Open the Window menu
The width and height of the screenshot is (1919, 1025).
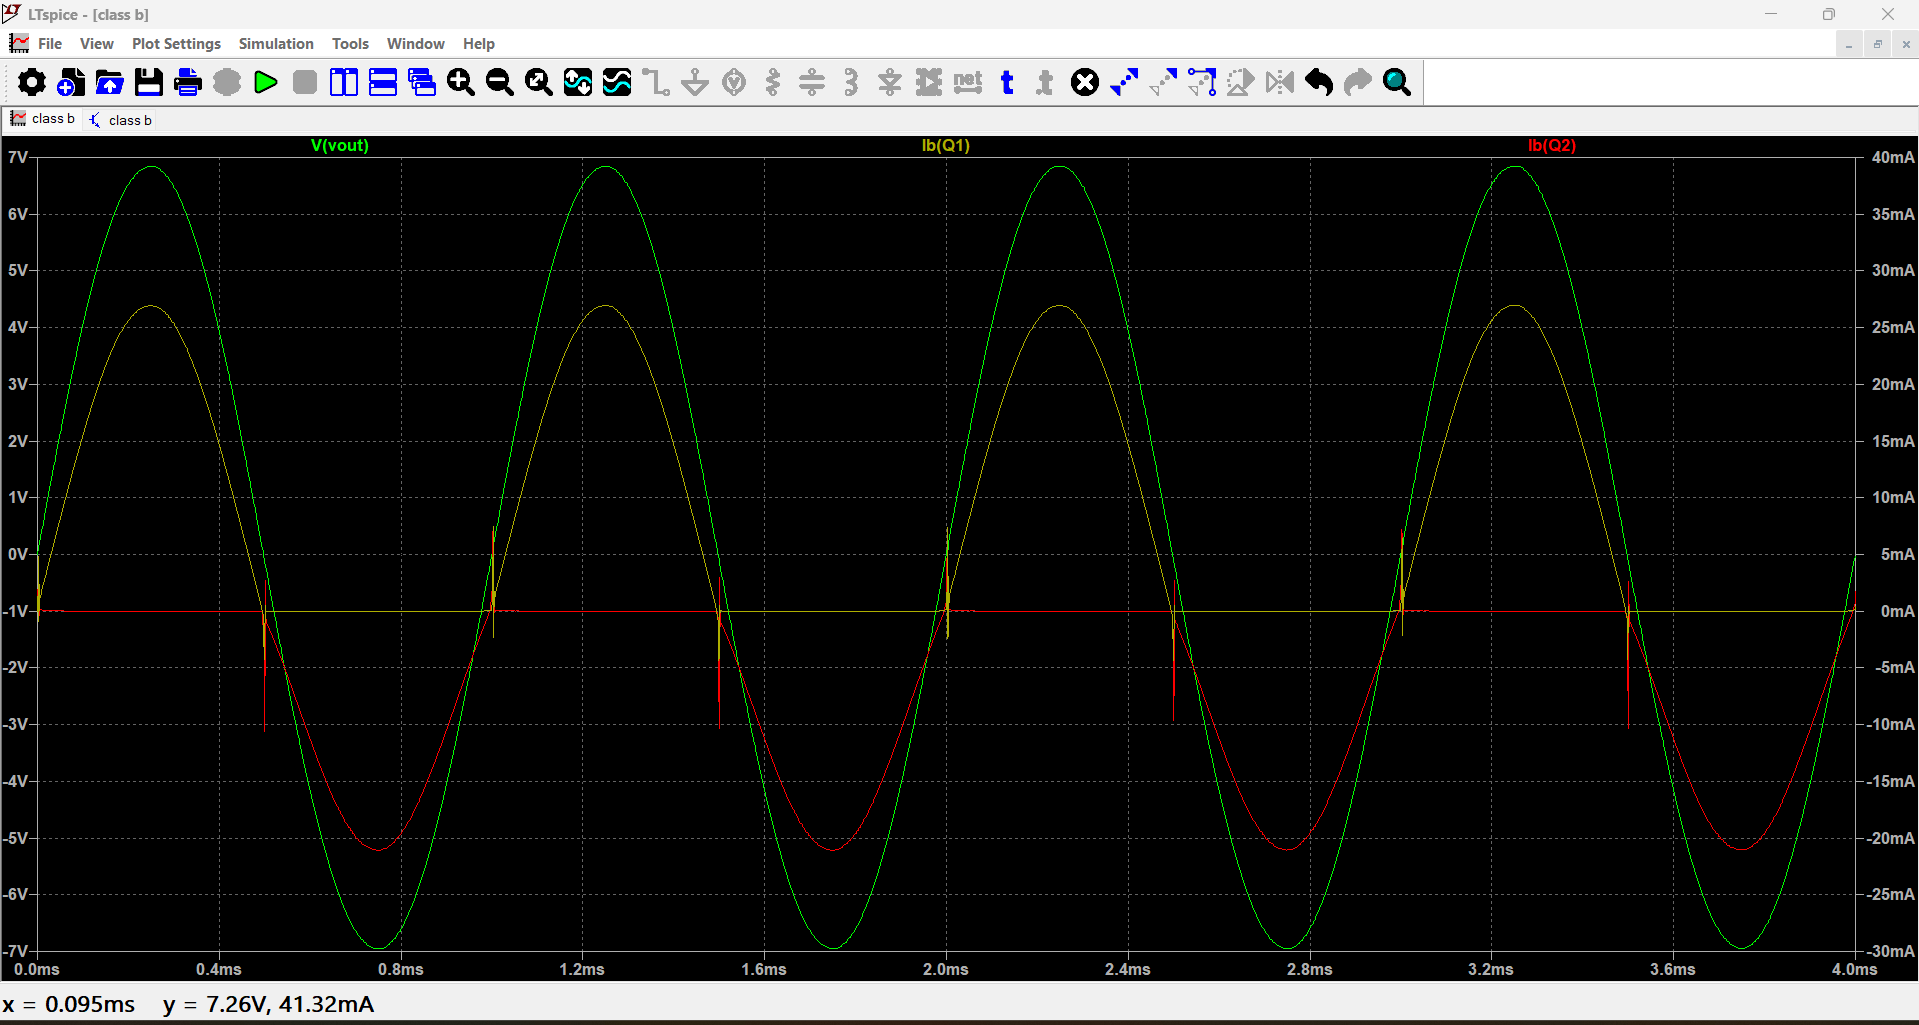tap(415, 44)
